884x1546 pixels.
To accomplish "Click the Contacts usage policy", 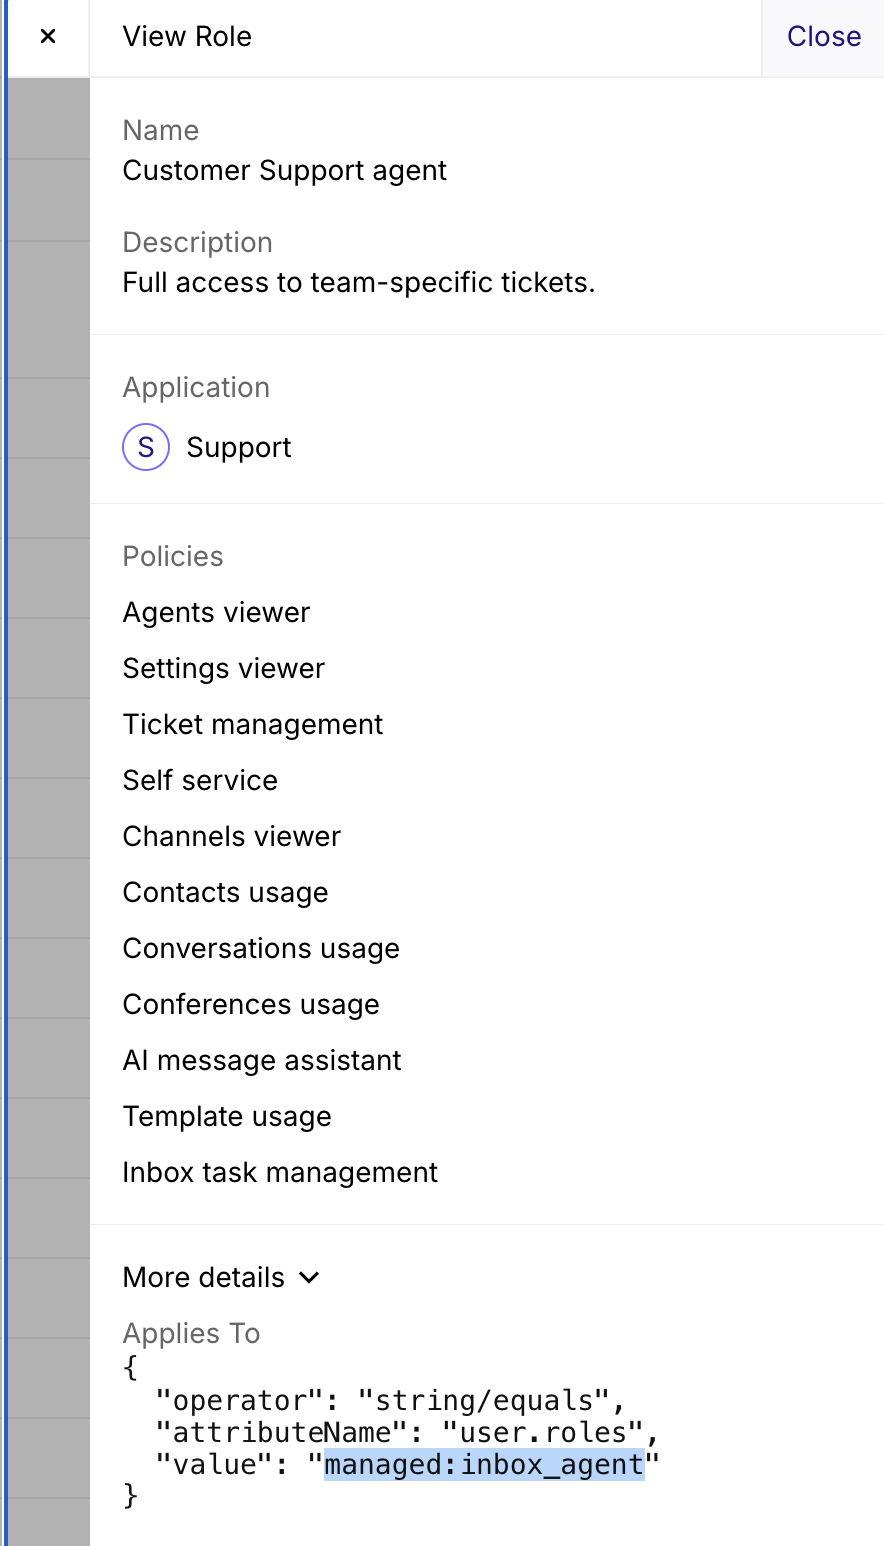I will tap(225, 892).
